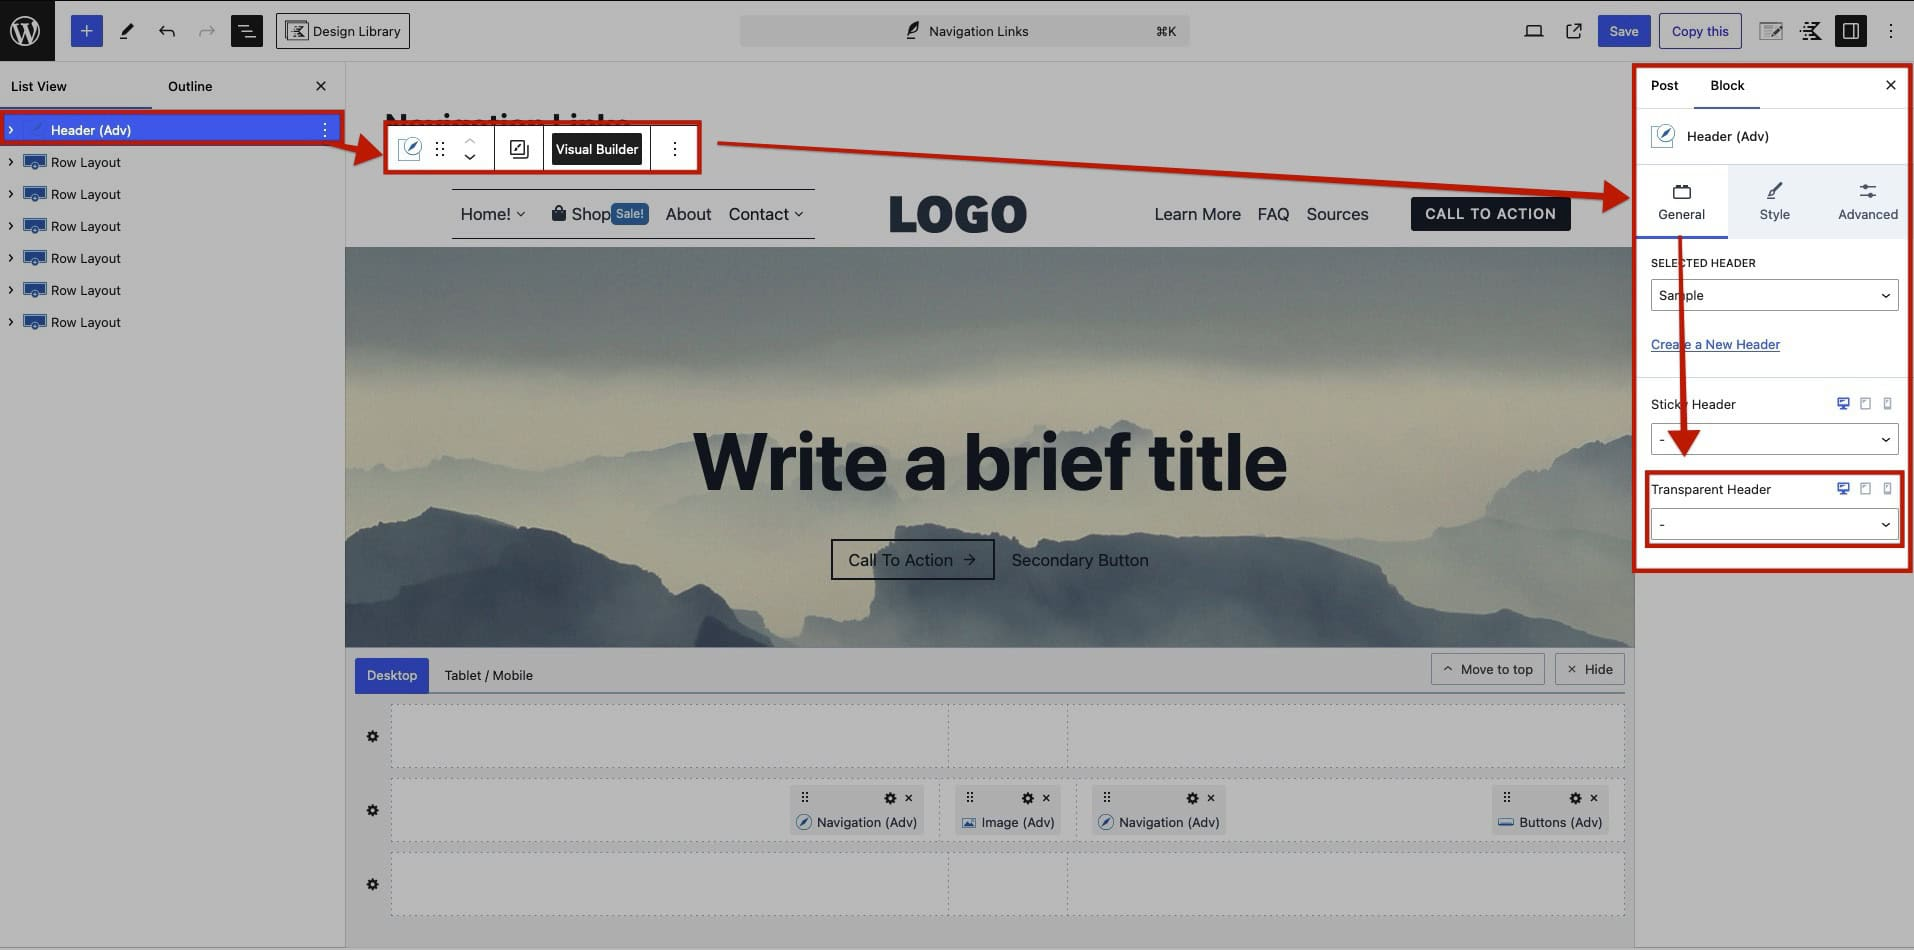Click the WordPress logo icon
The width and height of the screenshot is (1914, 950).
point(25,31)
